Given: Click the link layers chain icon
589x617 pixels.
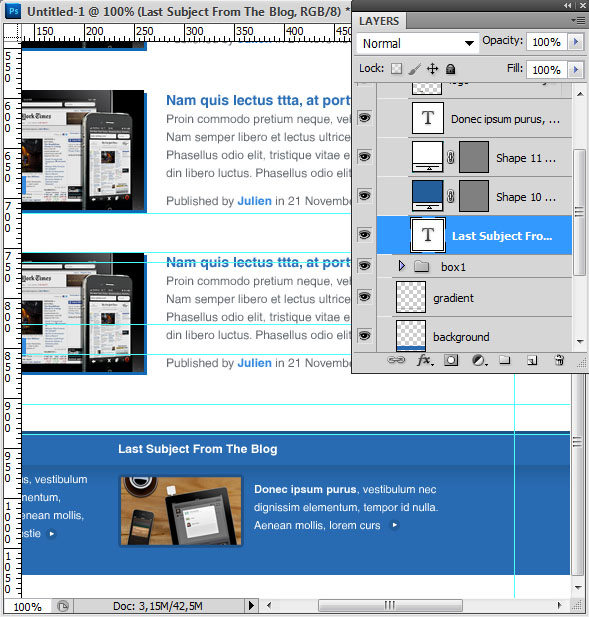Looking at the screenshot, I should coord(396,360).
